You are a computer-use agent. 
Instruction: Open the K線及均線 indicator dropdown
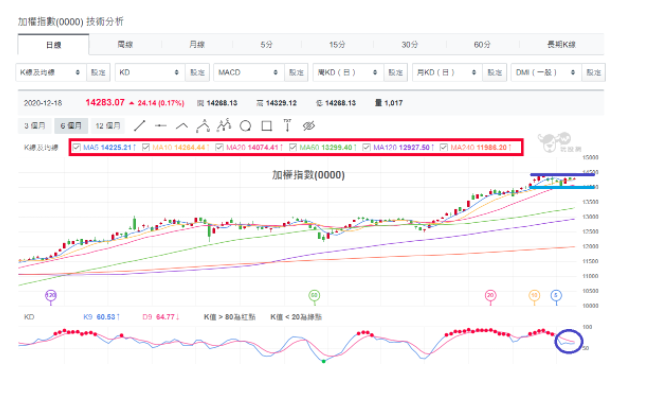(x=51, y=72)
